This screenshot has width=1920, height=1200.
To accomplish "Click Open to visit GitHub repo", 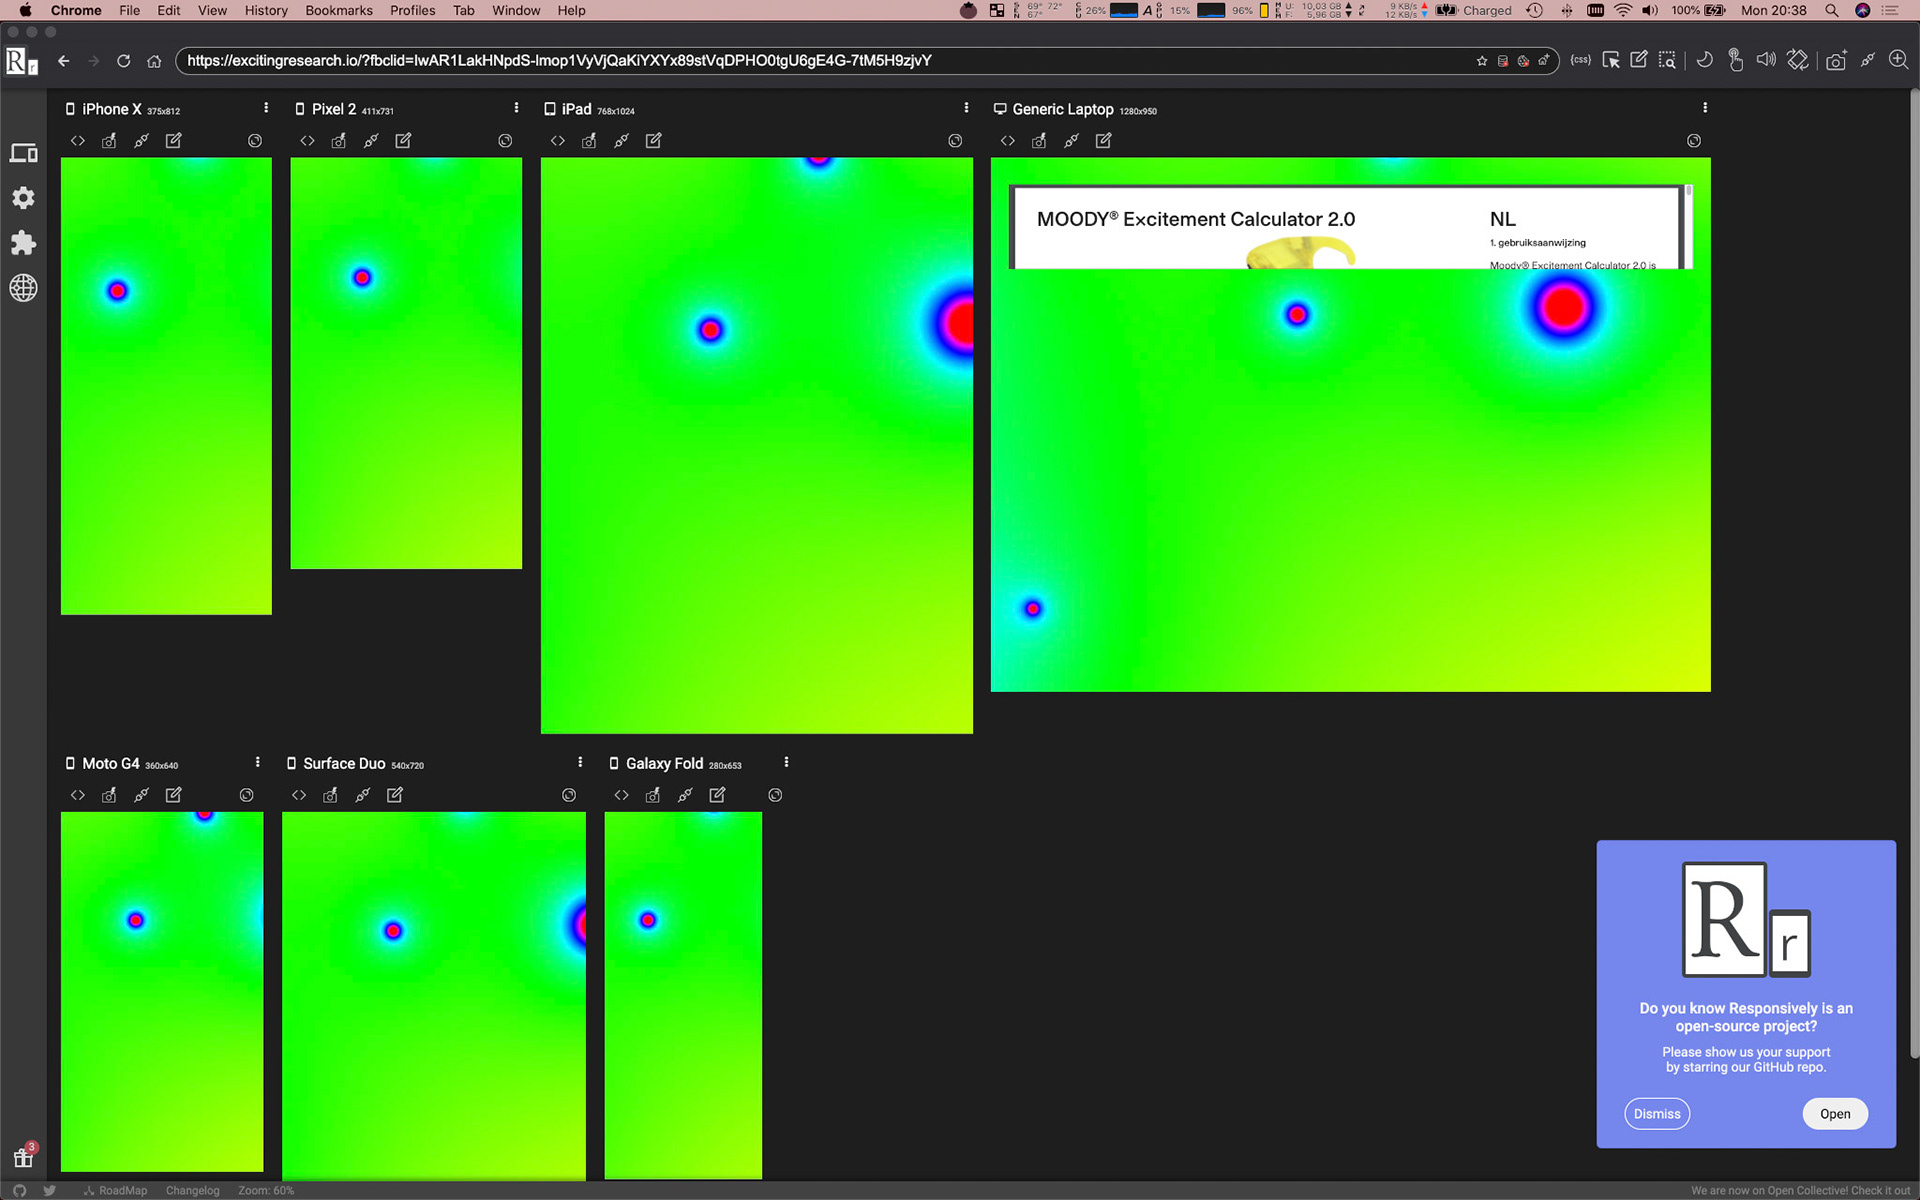I will [x=1835, y=1114].
